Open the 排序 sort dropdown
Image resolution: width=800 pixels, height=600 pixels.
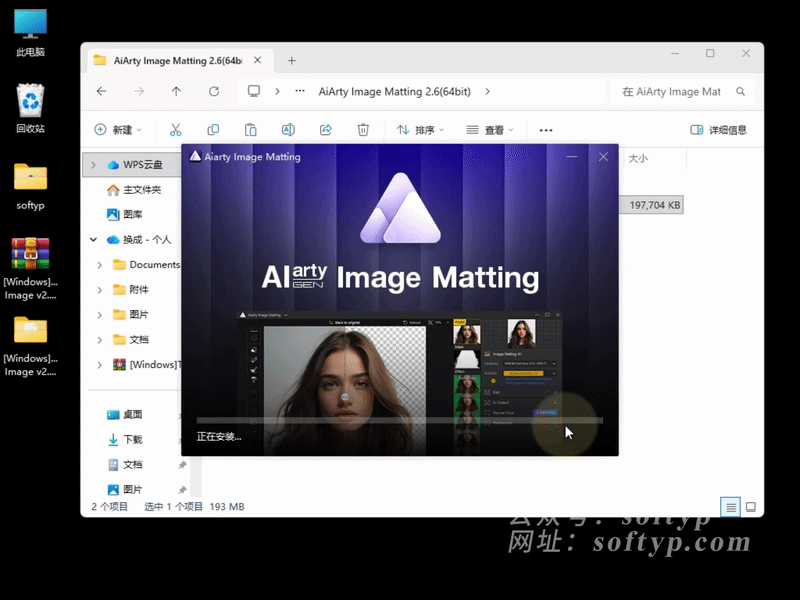[x=420, y=130]
